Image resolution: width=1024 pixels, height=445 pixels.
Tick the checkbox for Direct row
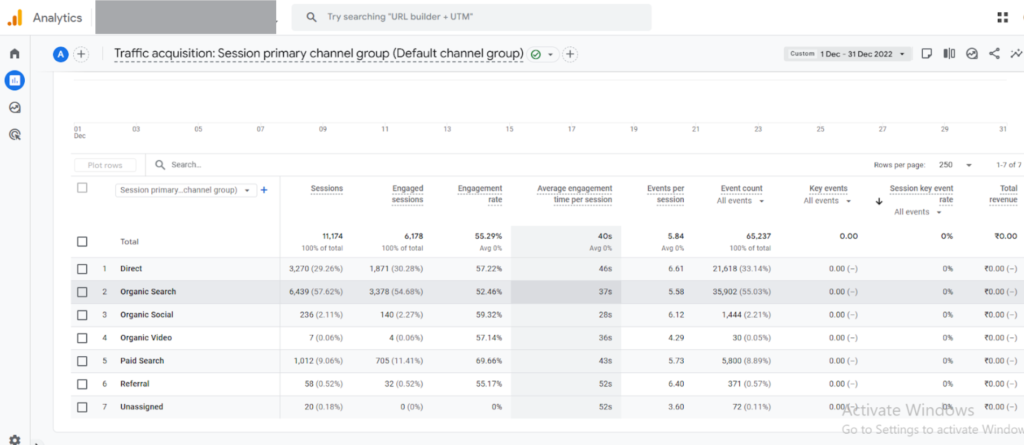[x=82, y=269]
